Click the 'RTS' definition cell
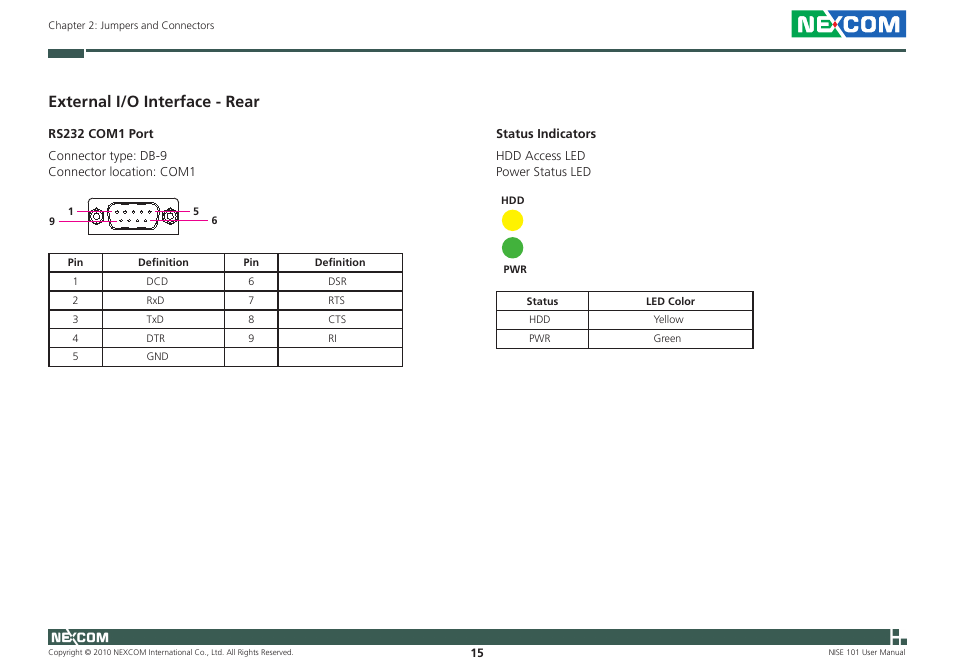 point(340,300)
